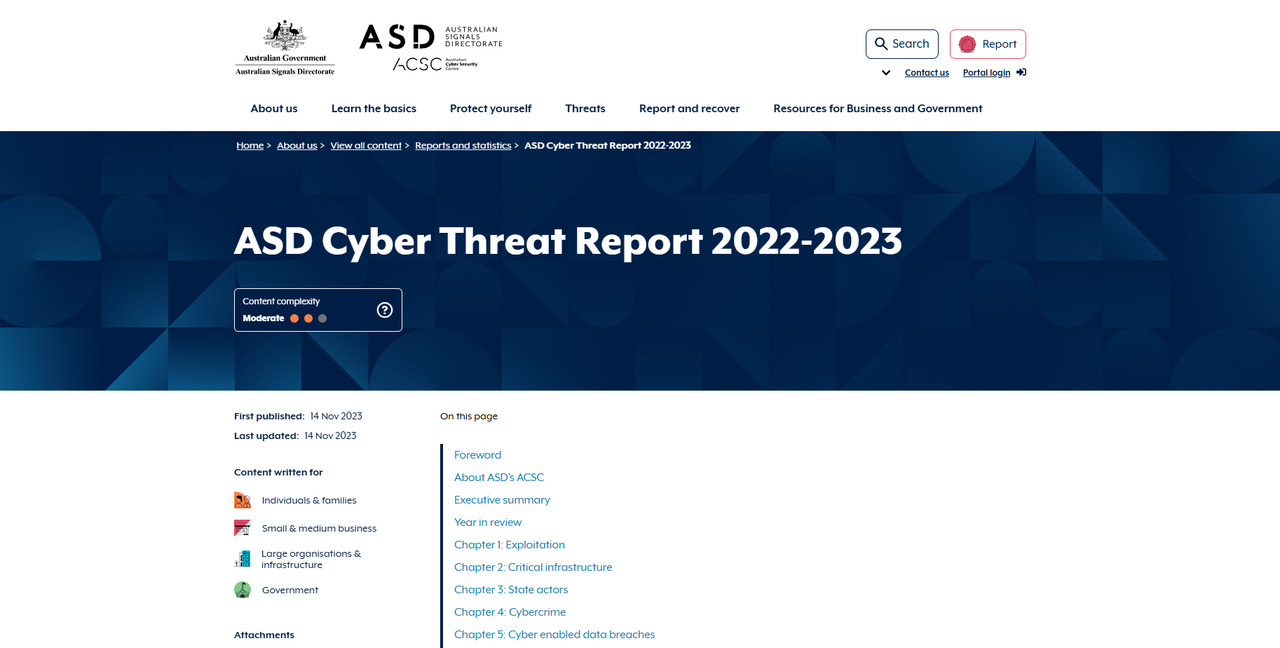The height and width of the screenshot is (648, 1280).
Task: Go to Home breadcrumb
Action: point(250,145)
